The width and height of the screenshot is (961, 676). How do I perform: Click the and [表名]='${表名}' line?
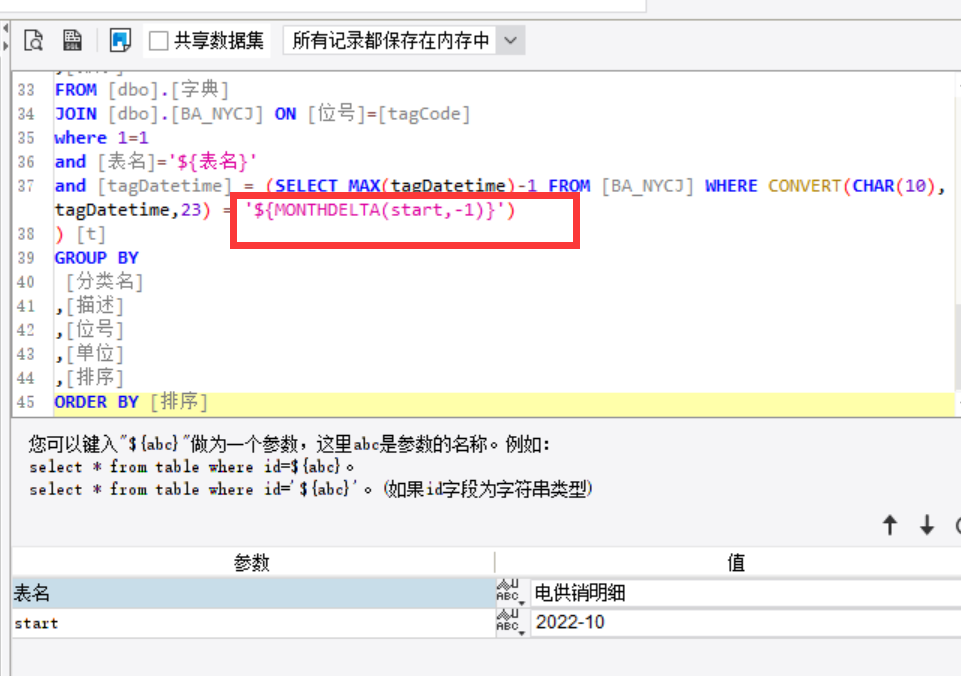click(x=155, y=162)
